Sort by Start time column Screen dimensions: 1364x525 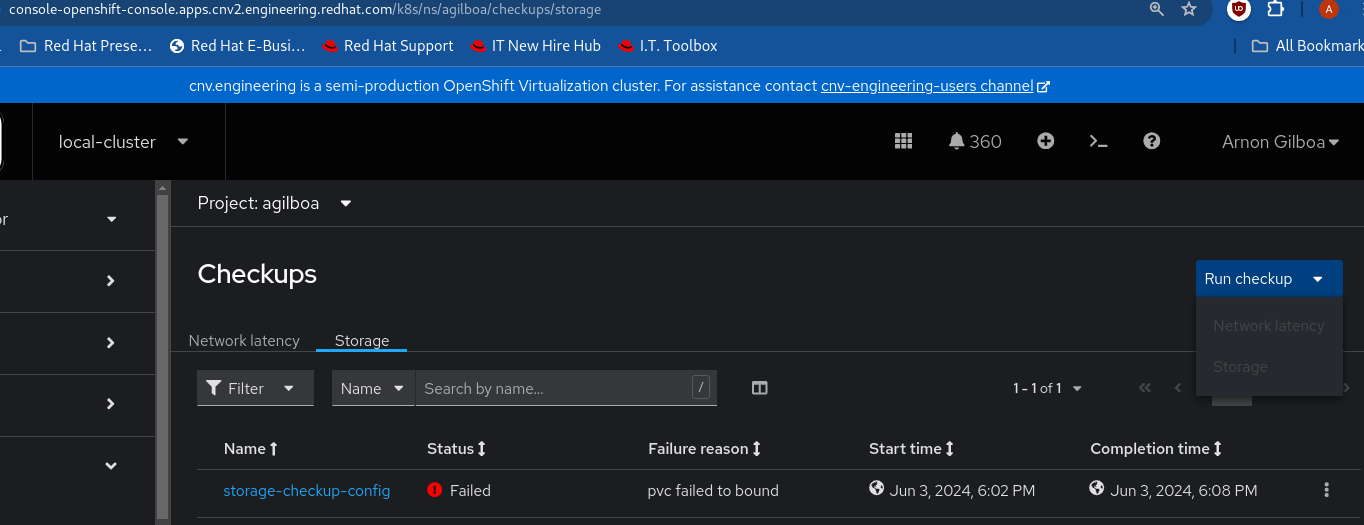tap(911, 449)
